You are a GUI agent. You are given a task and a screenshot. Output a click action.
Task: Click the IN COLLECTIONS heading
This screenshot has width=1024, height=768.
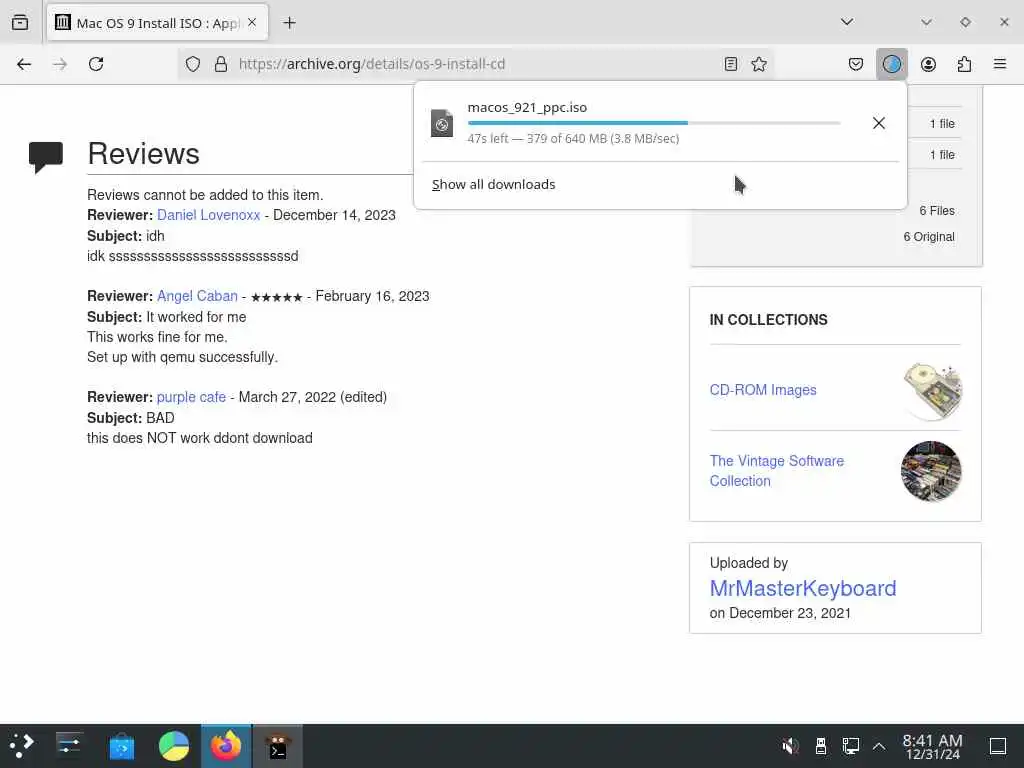769,320
